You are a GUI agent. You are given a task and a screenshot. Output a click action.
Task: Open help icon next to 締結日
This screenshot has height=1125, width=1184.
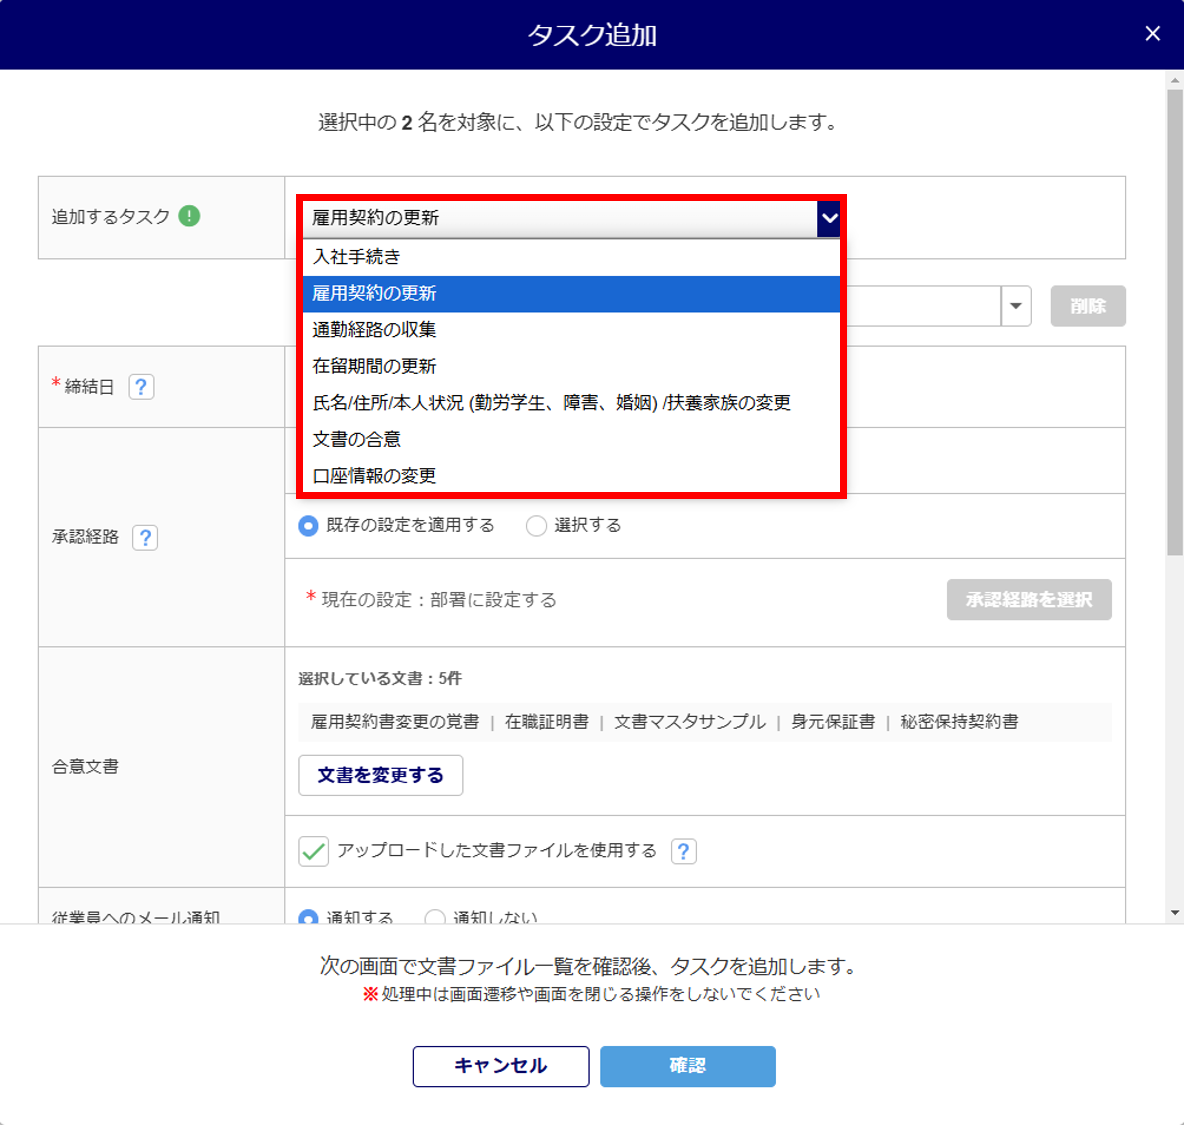pos(141,387)
